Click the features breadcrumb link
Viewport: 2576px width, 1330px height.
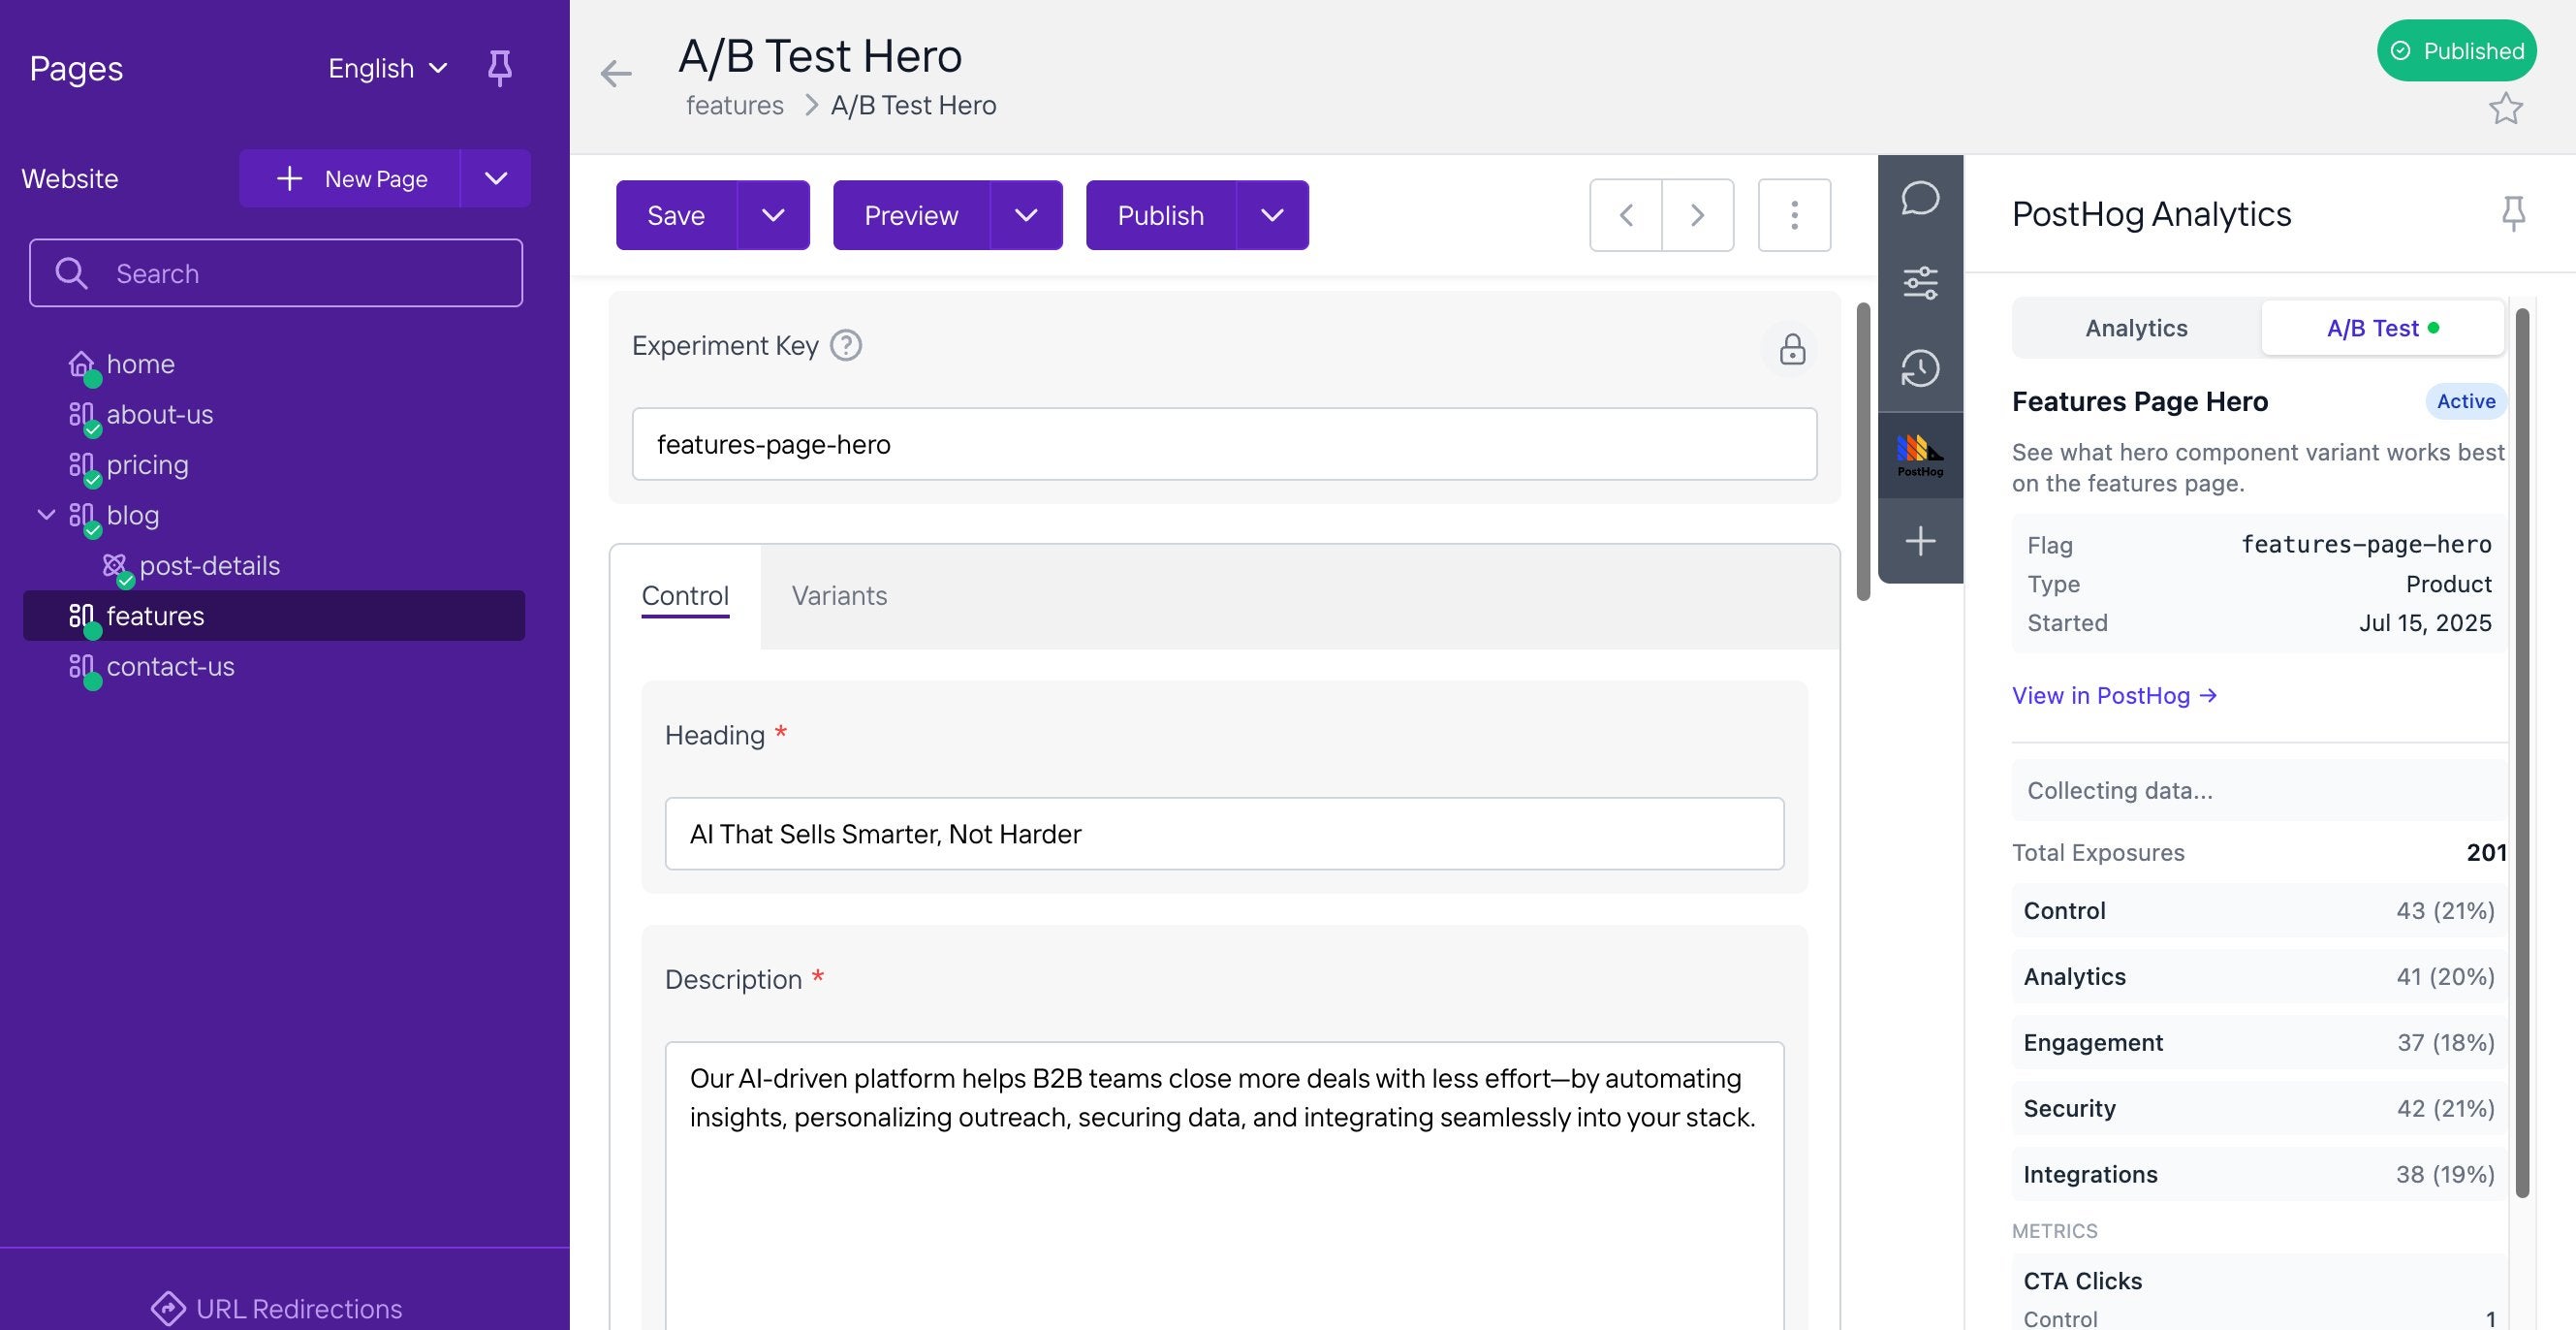pos(734,105)
